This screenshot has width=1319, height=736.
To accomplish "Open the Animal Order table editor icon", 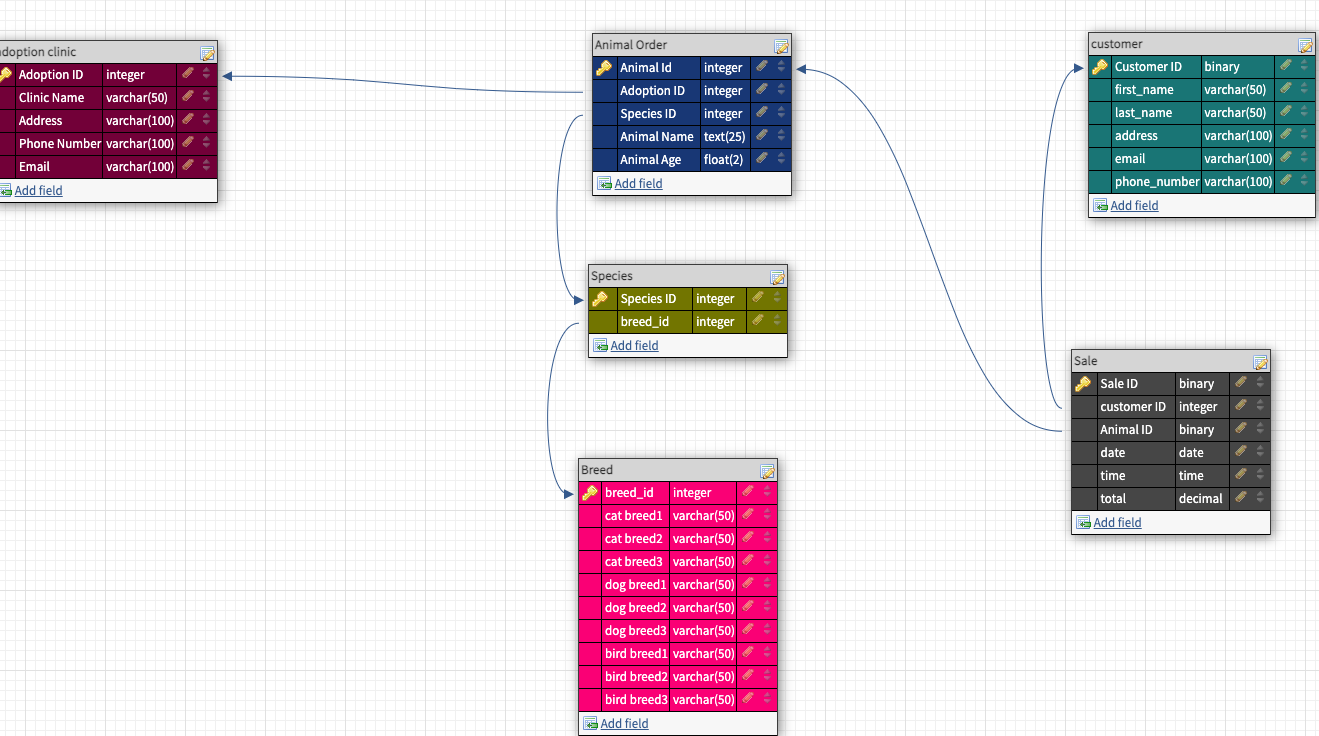I will pyautogui.click(x=781, y=45).
